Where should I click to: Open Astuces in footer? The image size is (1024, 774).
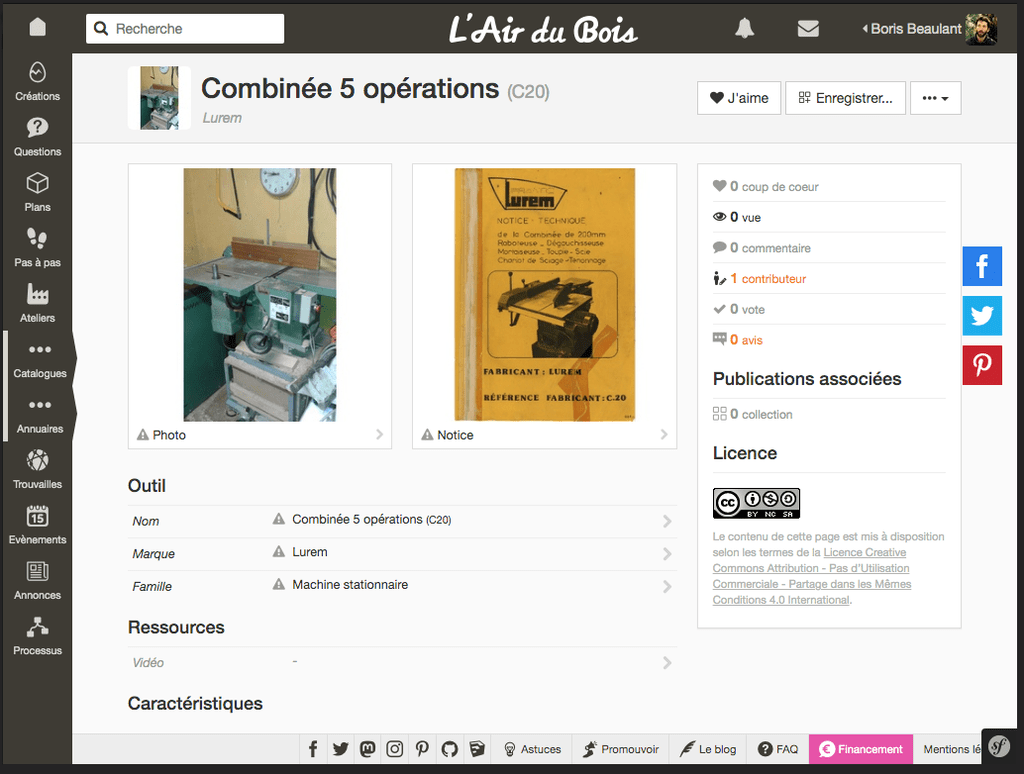tap(533, 749)
